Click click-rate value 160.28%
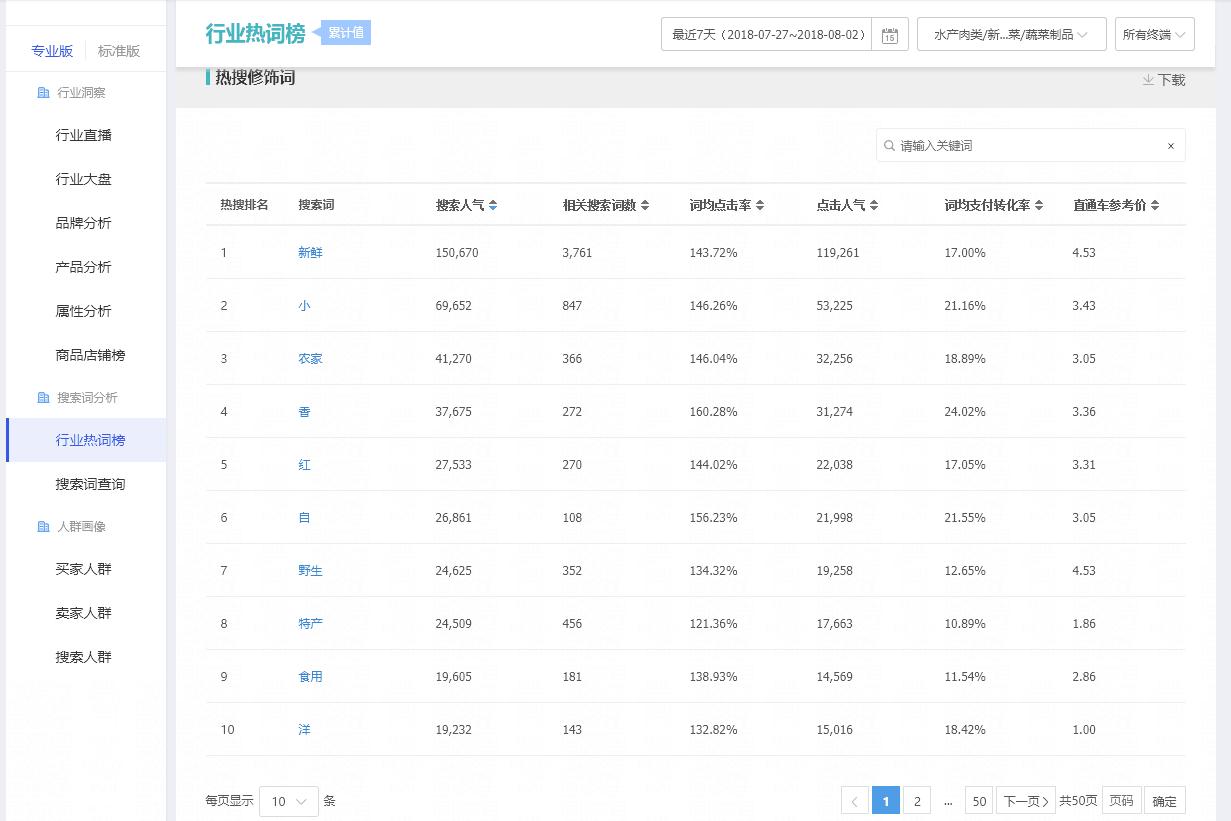Viewport: 1231px width, 821px height. (713, 412)
